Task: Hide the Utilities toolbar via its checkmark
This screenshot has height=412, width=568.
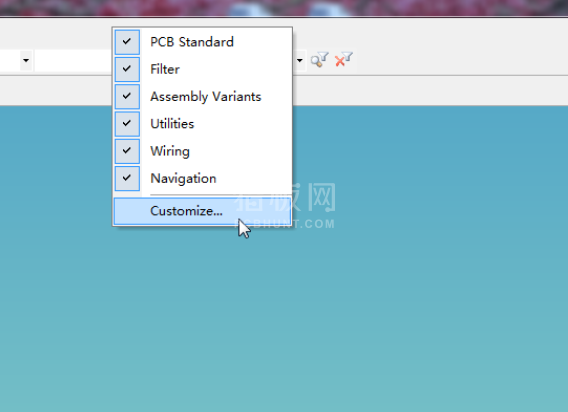Action: point(127,124)
